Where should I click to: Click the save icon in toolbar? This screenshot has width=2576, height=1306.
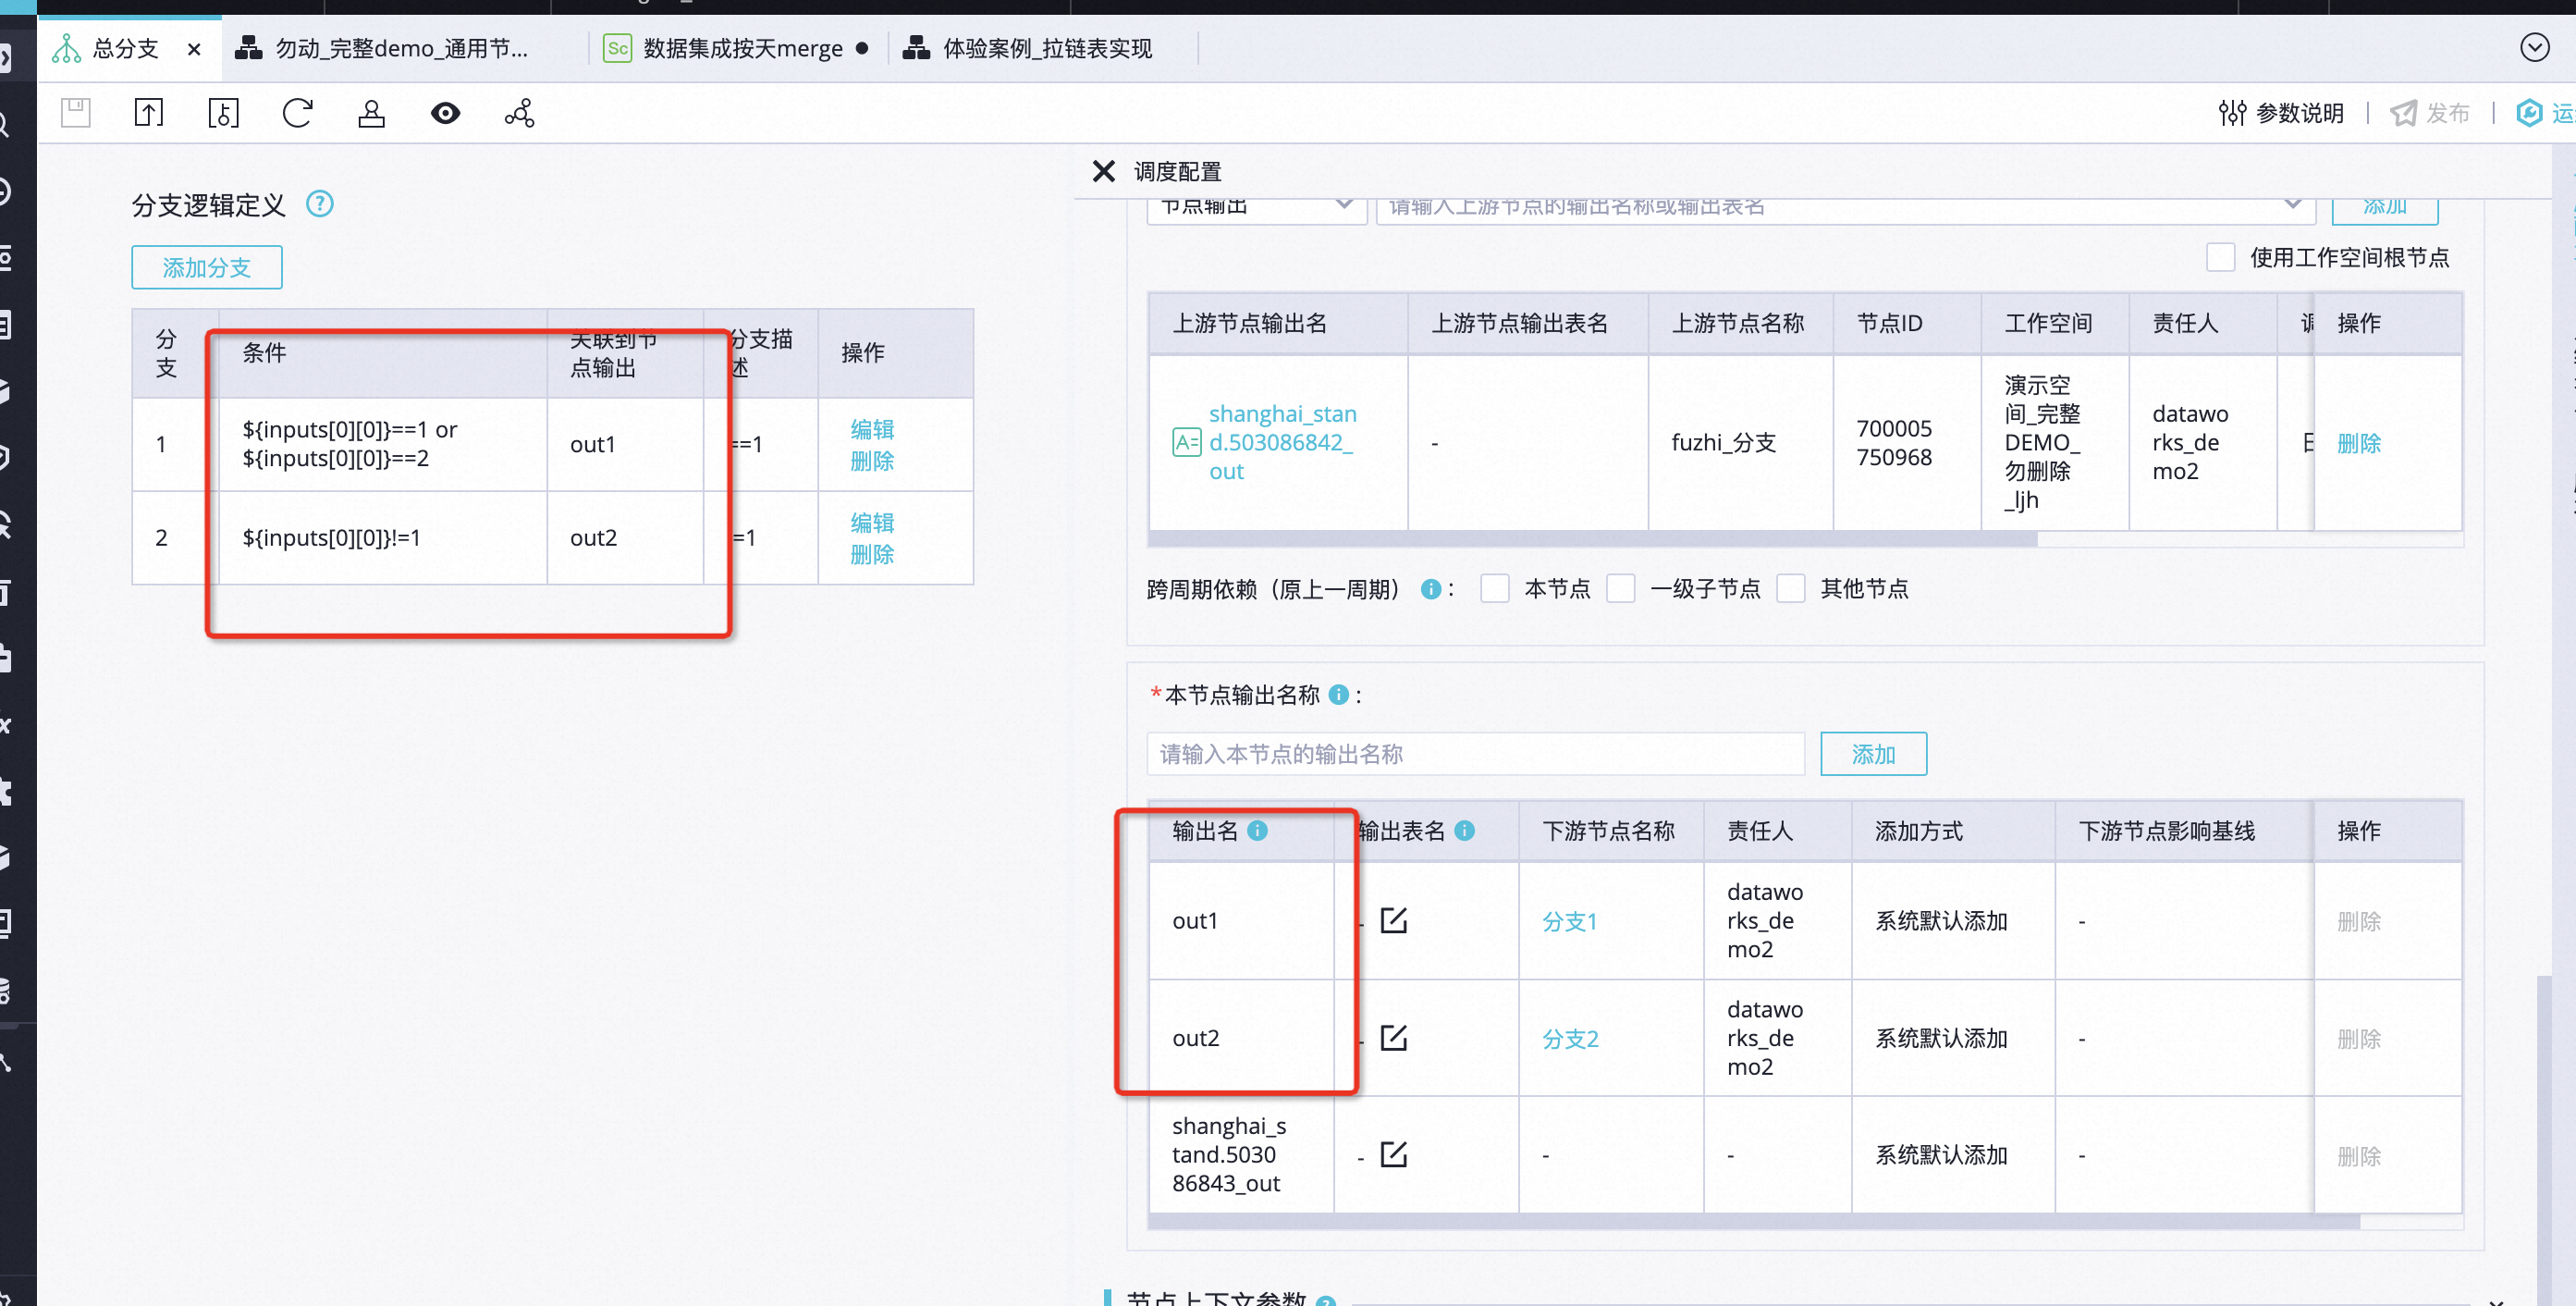75,112
